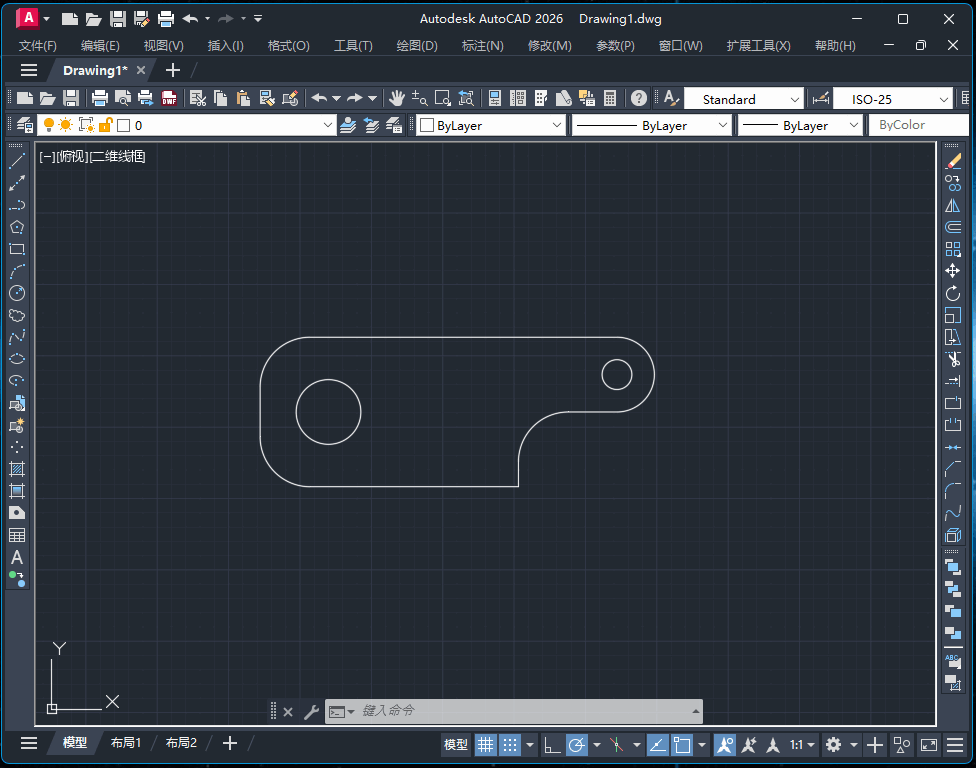Screen dimensions: 976x768
Task: Activate the Move tool
Action: click(x=952, y=271)
